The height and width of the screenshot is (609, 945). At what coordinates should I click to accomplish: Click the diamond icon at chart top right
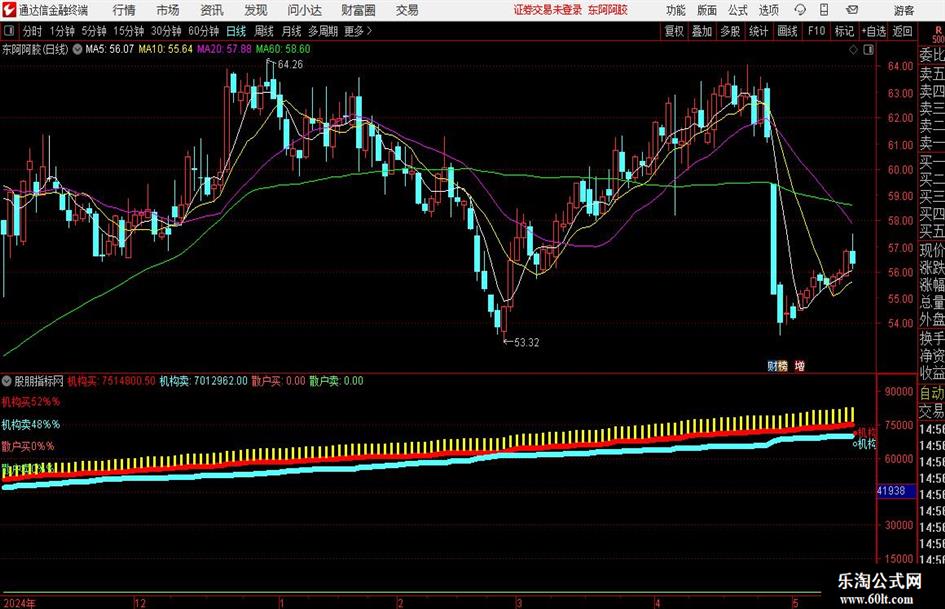click(x=853, y=50)
